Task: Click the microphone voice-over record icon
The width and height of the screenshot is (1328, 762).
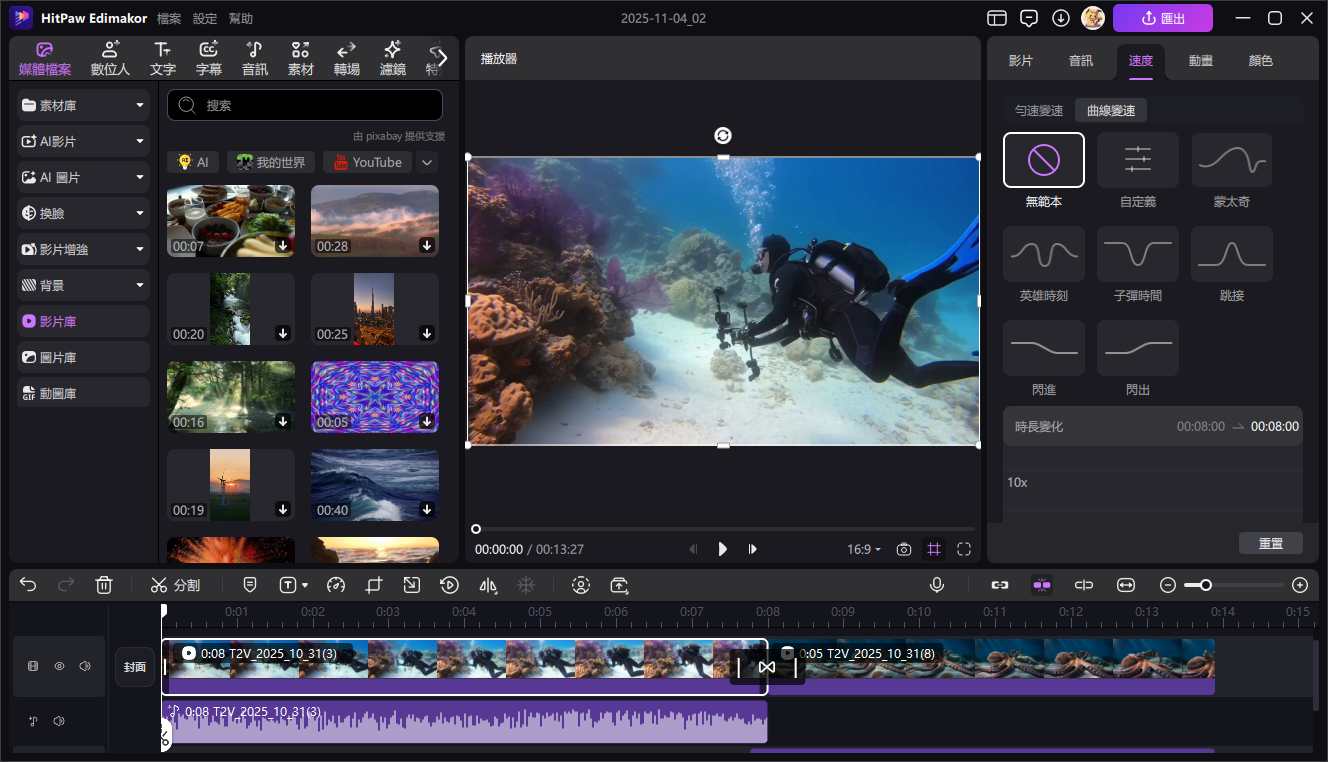Action: 937,585
